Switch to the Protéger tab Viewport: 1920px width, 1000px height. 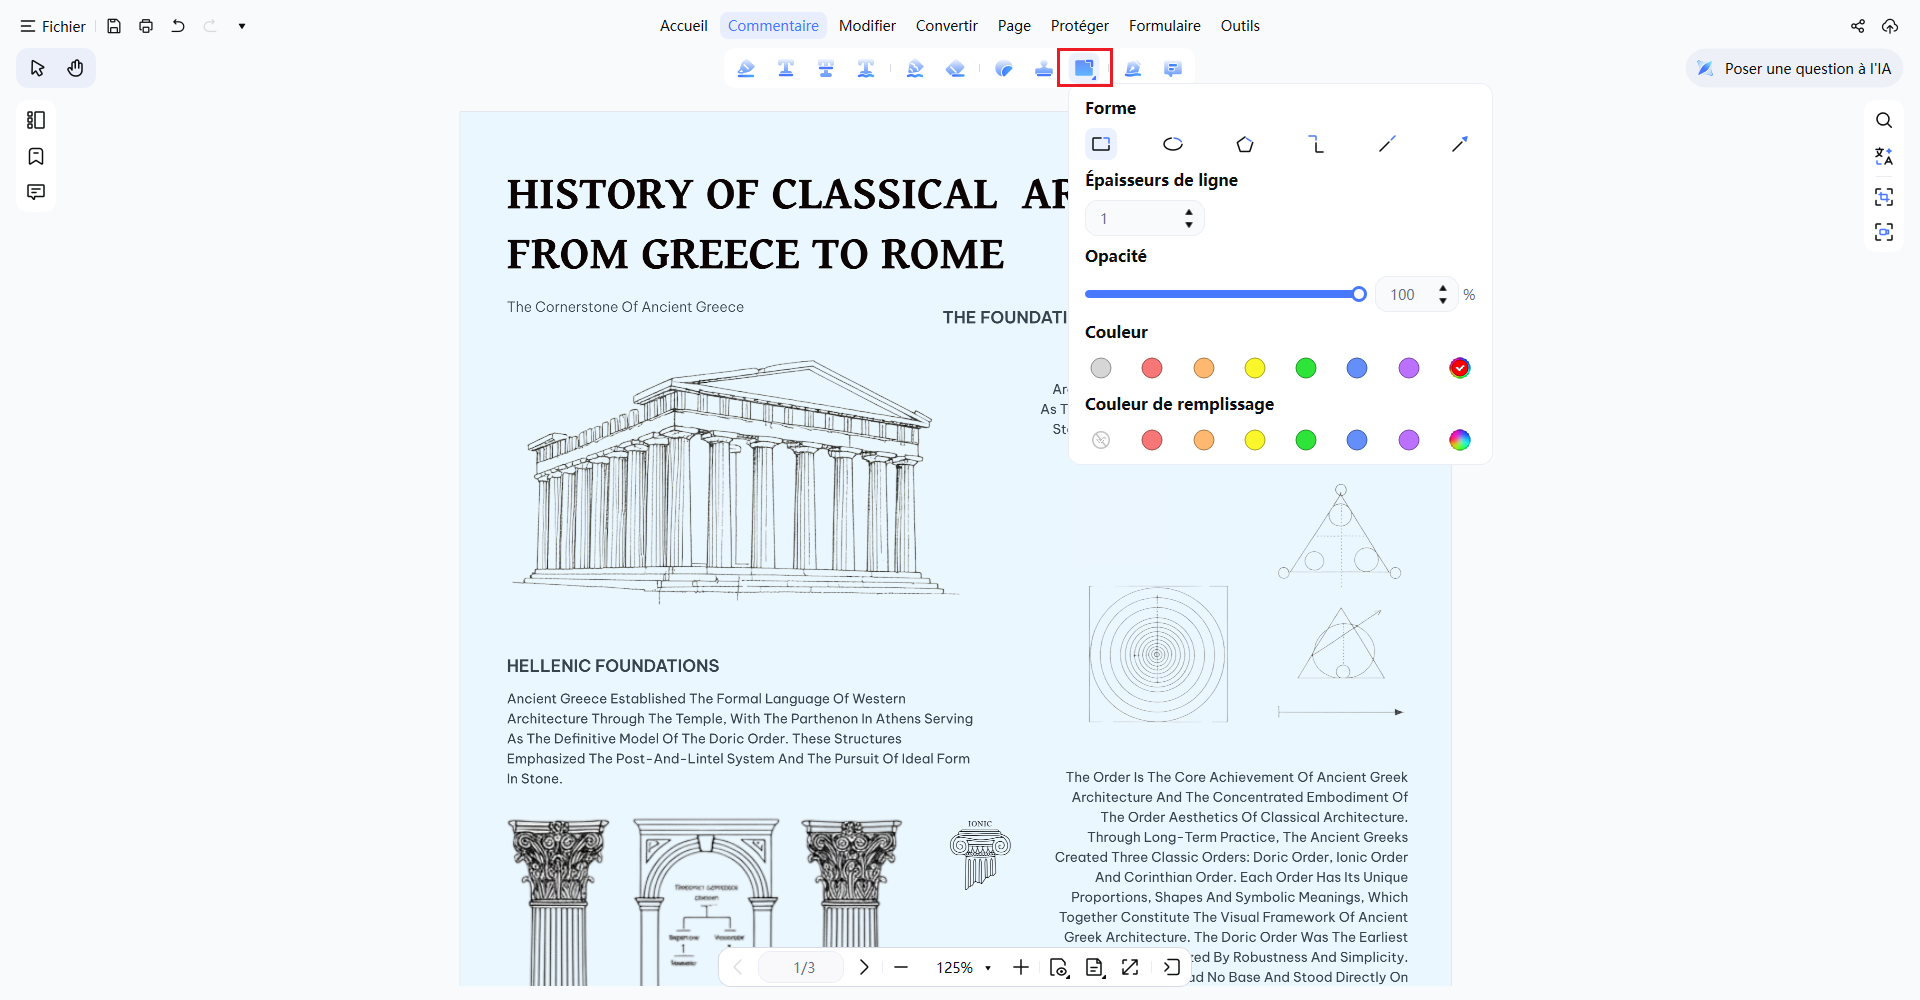tap(1079, 26)
